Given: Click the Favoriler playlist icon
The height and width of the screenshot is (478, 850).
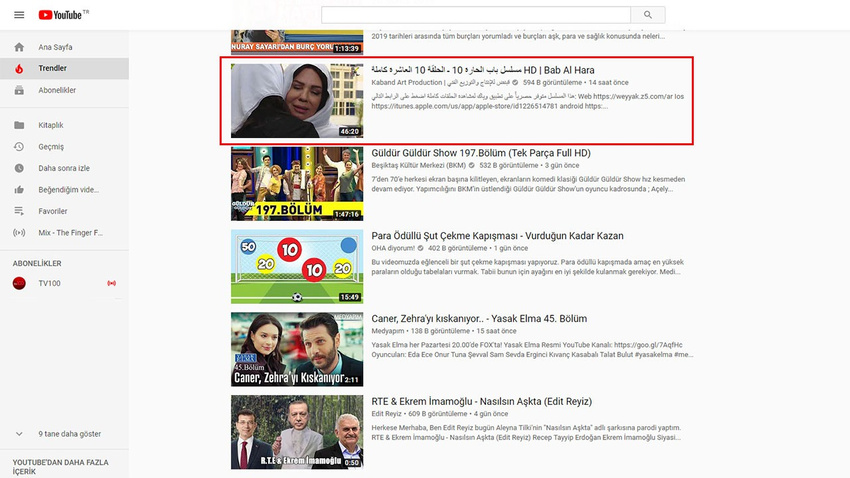Looking at the screenshot, I should point(19,211).
